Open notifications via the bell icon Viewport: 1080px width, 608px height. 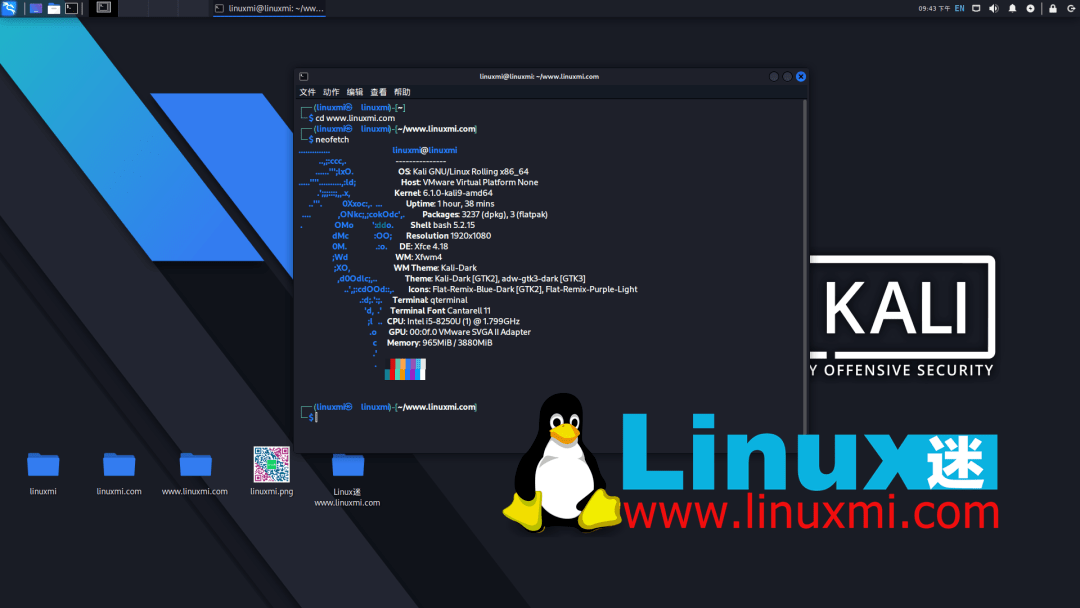point(1012,8)
